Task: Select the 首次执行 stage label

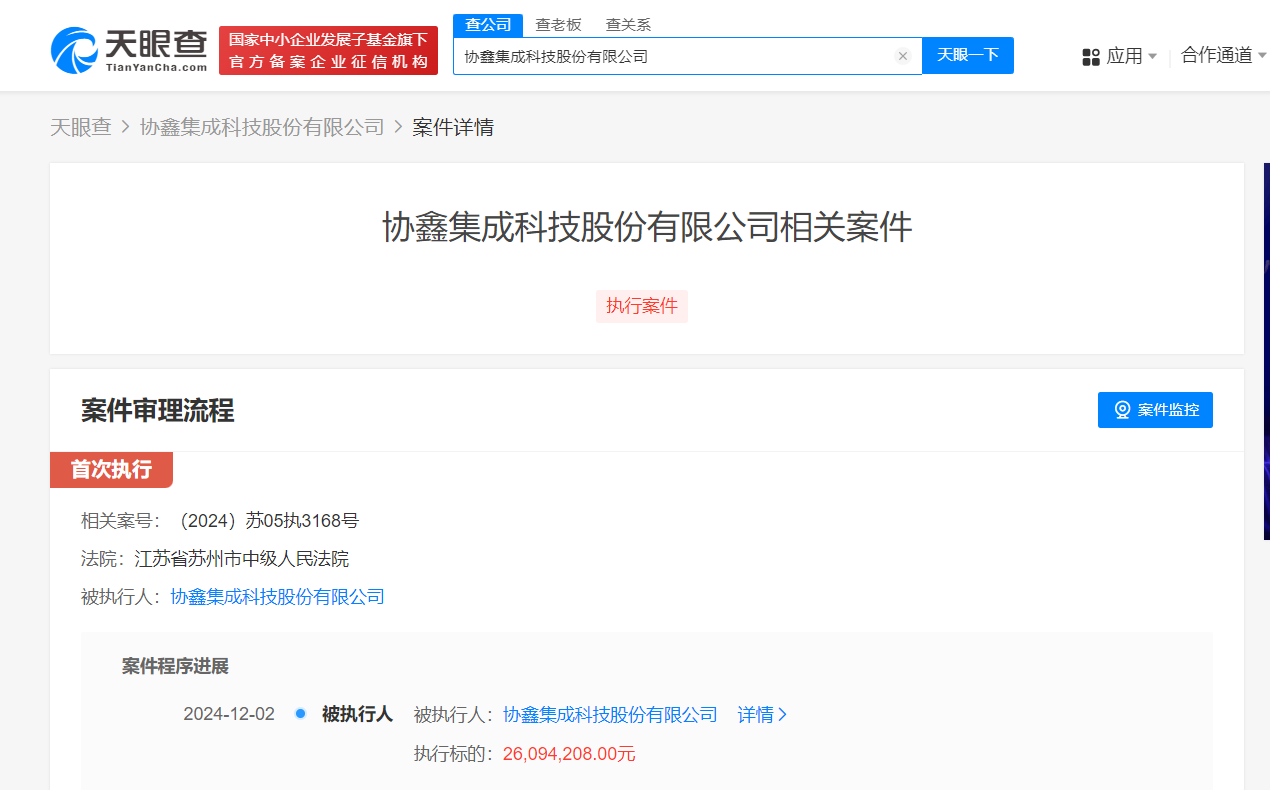Action: tap(111, 470)
